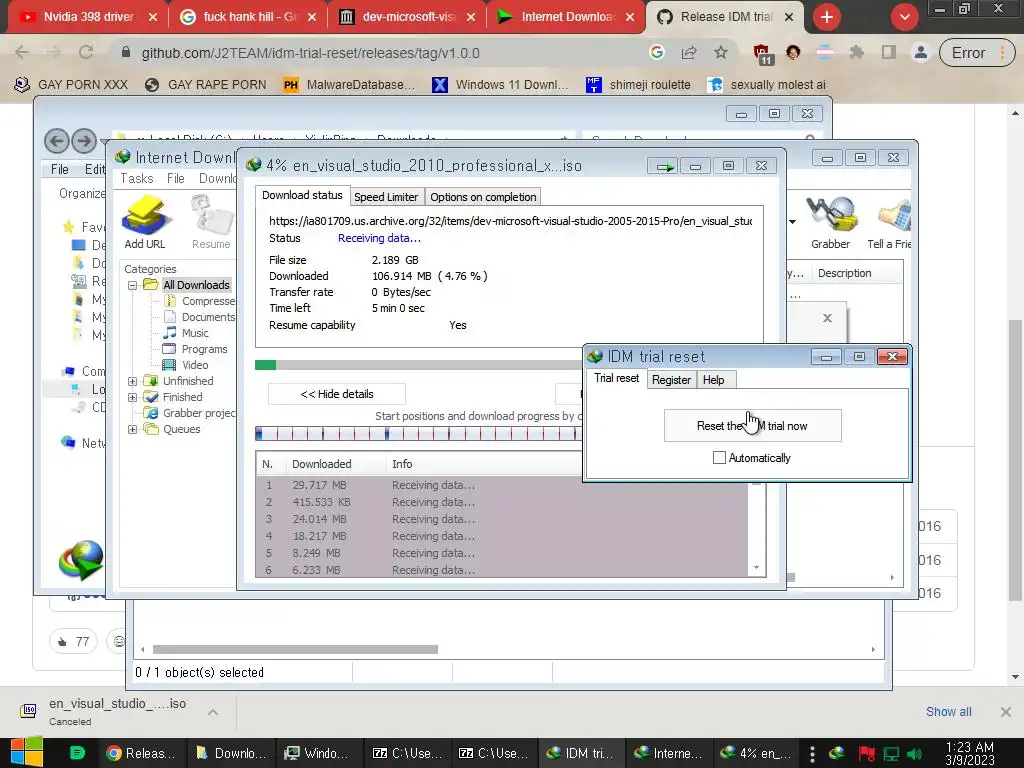Screen dimensions: 1024x768
Task: Open Chrome Releas... taskbar item
Action: point(140,753)
